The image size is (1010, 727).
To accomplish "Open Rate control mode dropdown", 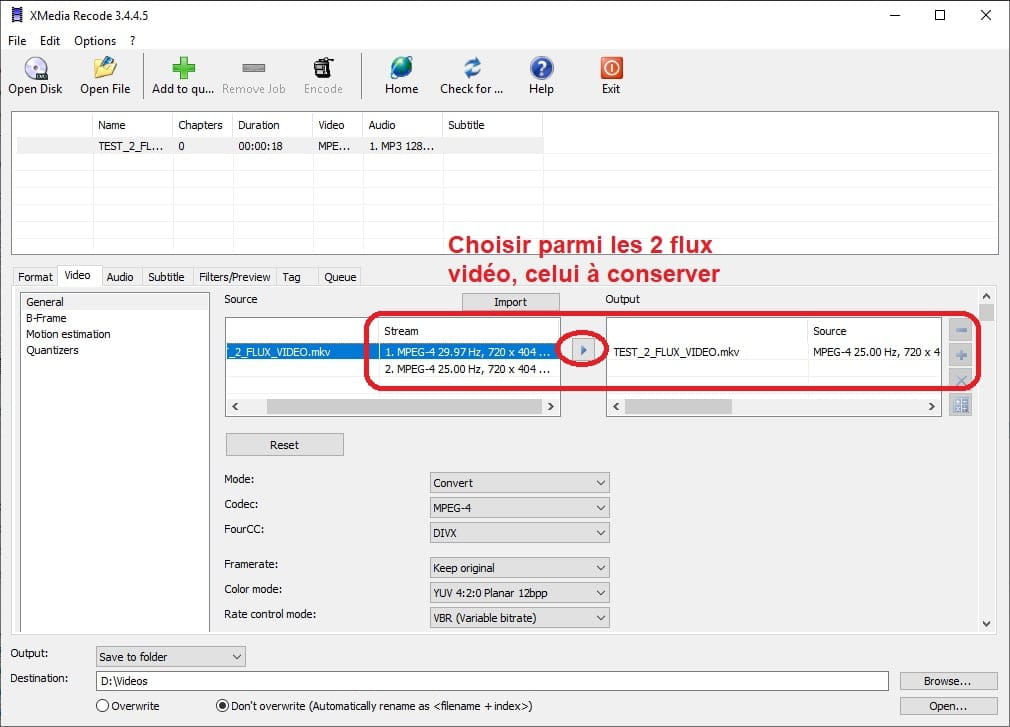I will 519,618.
